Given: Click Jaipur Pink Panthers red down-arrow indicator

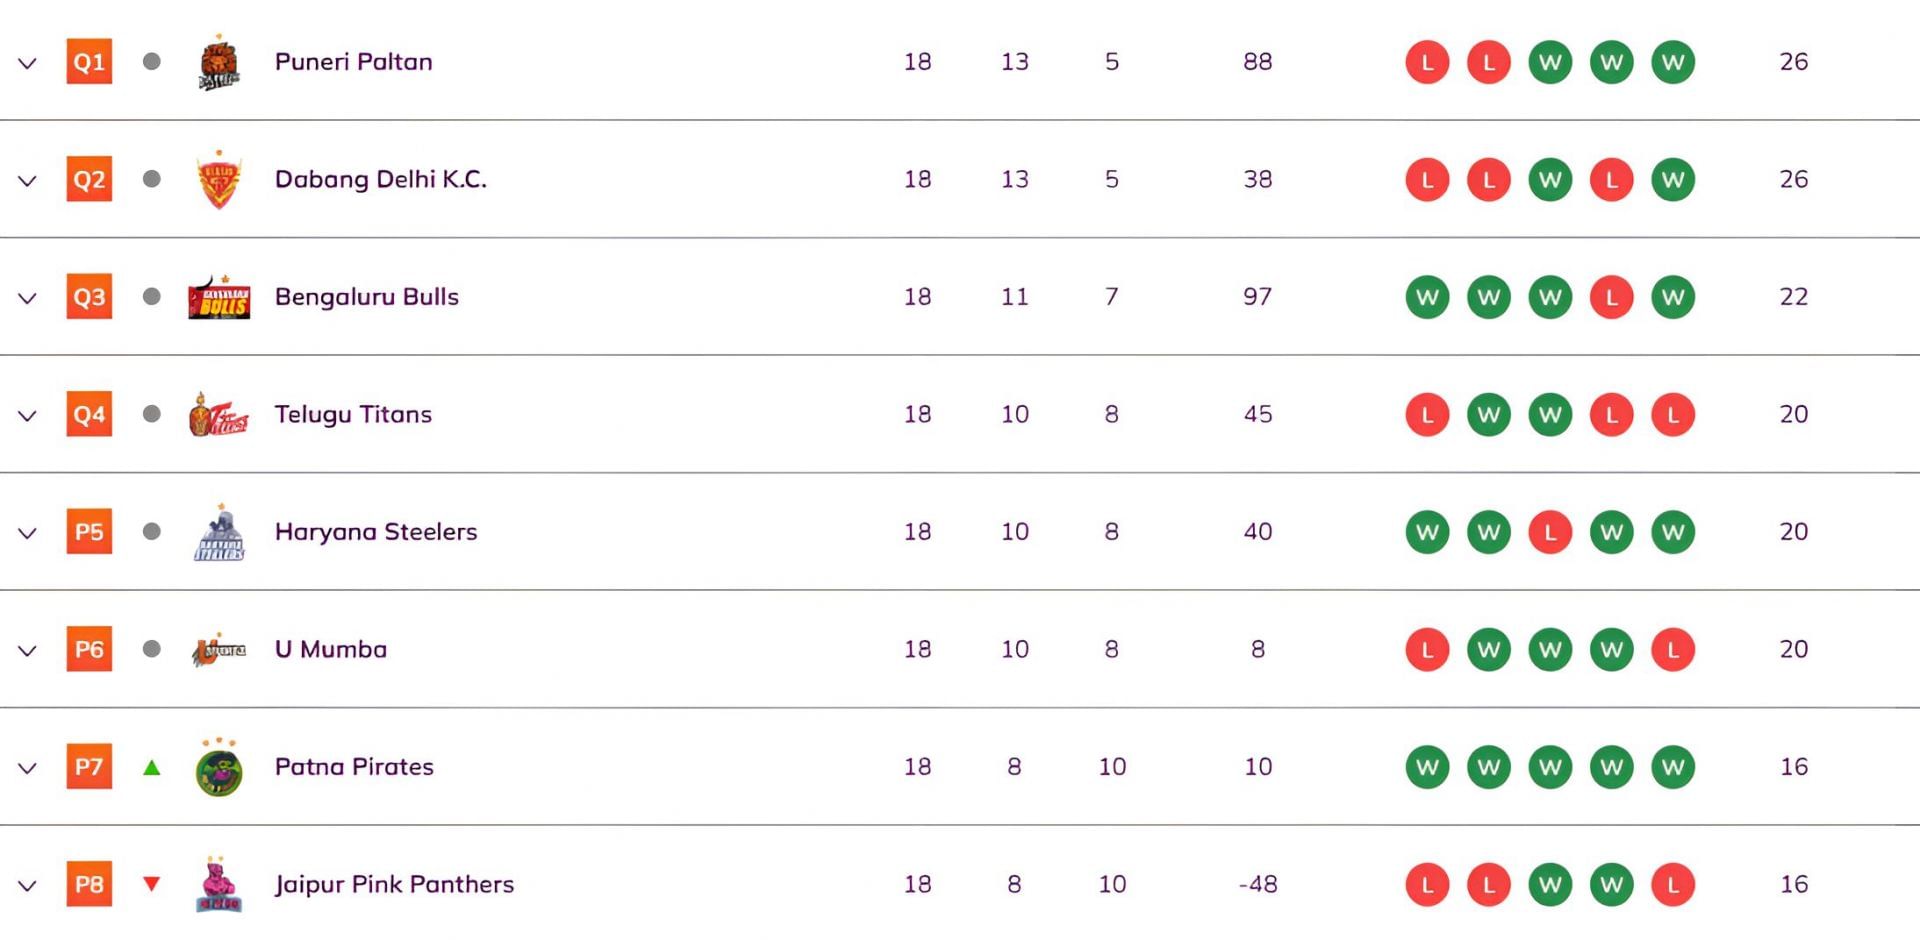Looking at the screenshot, I should [152, 884].
